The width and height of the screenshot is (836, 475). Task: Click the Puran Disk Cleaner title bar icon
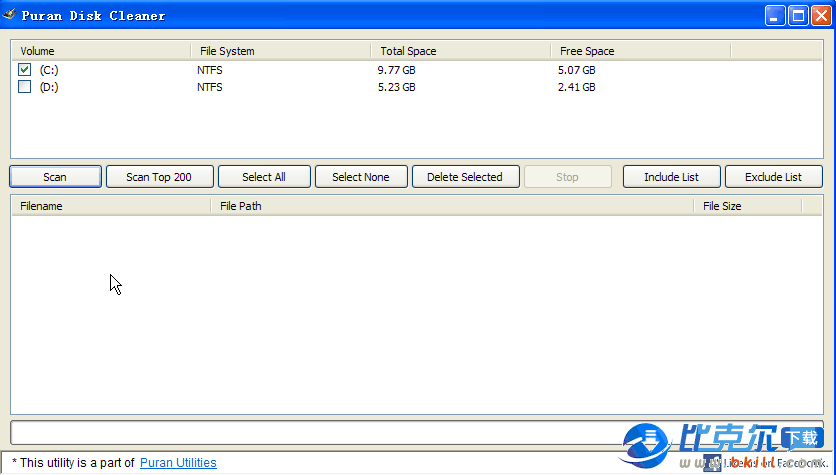(10, 15)
